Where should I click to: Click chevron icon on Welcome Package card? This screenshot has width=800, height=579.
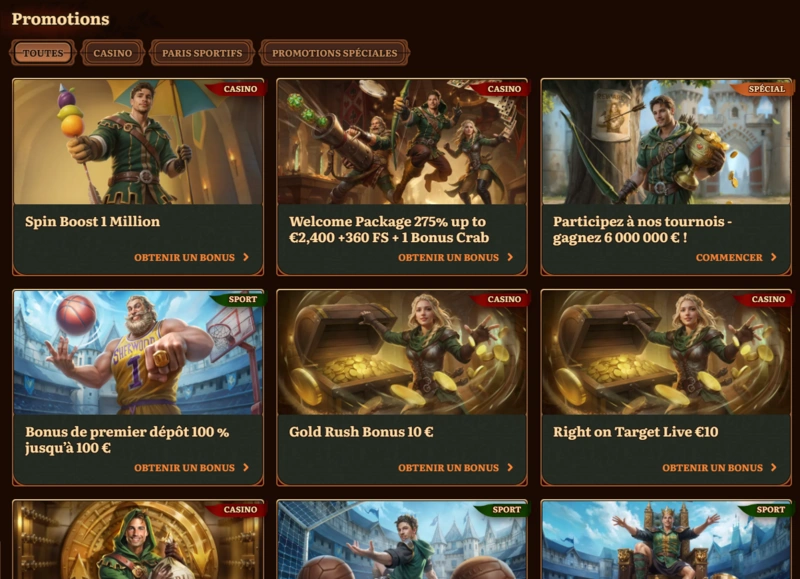tap(510, 257)
